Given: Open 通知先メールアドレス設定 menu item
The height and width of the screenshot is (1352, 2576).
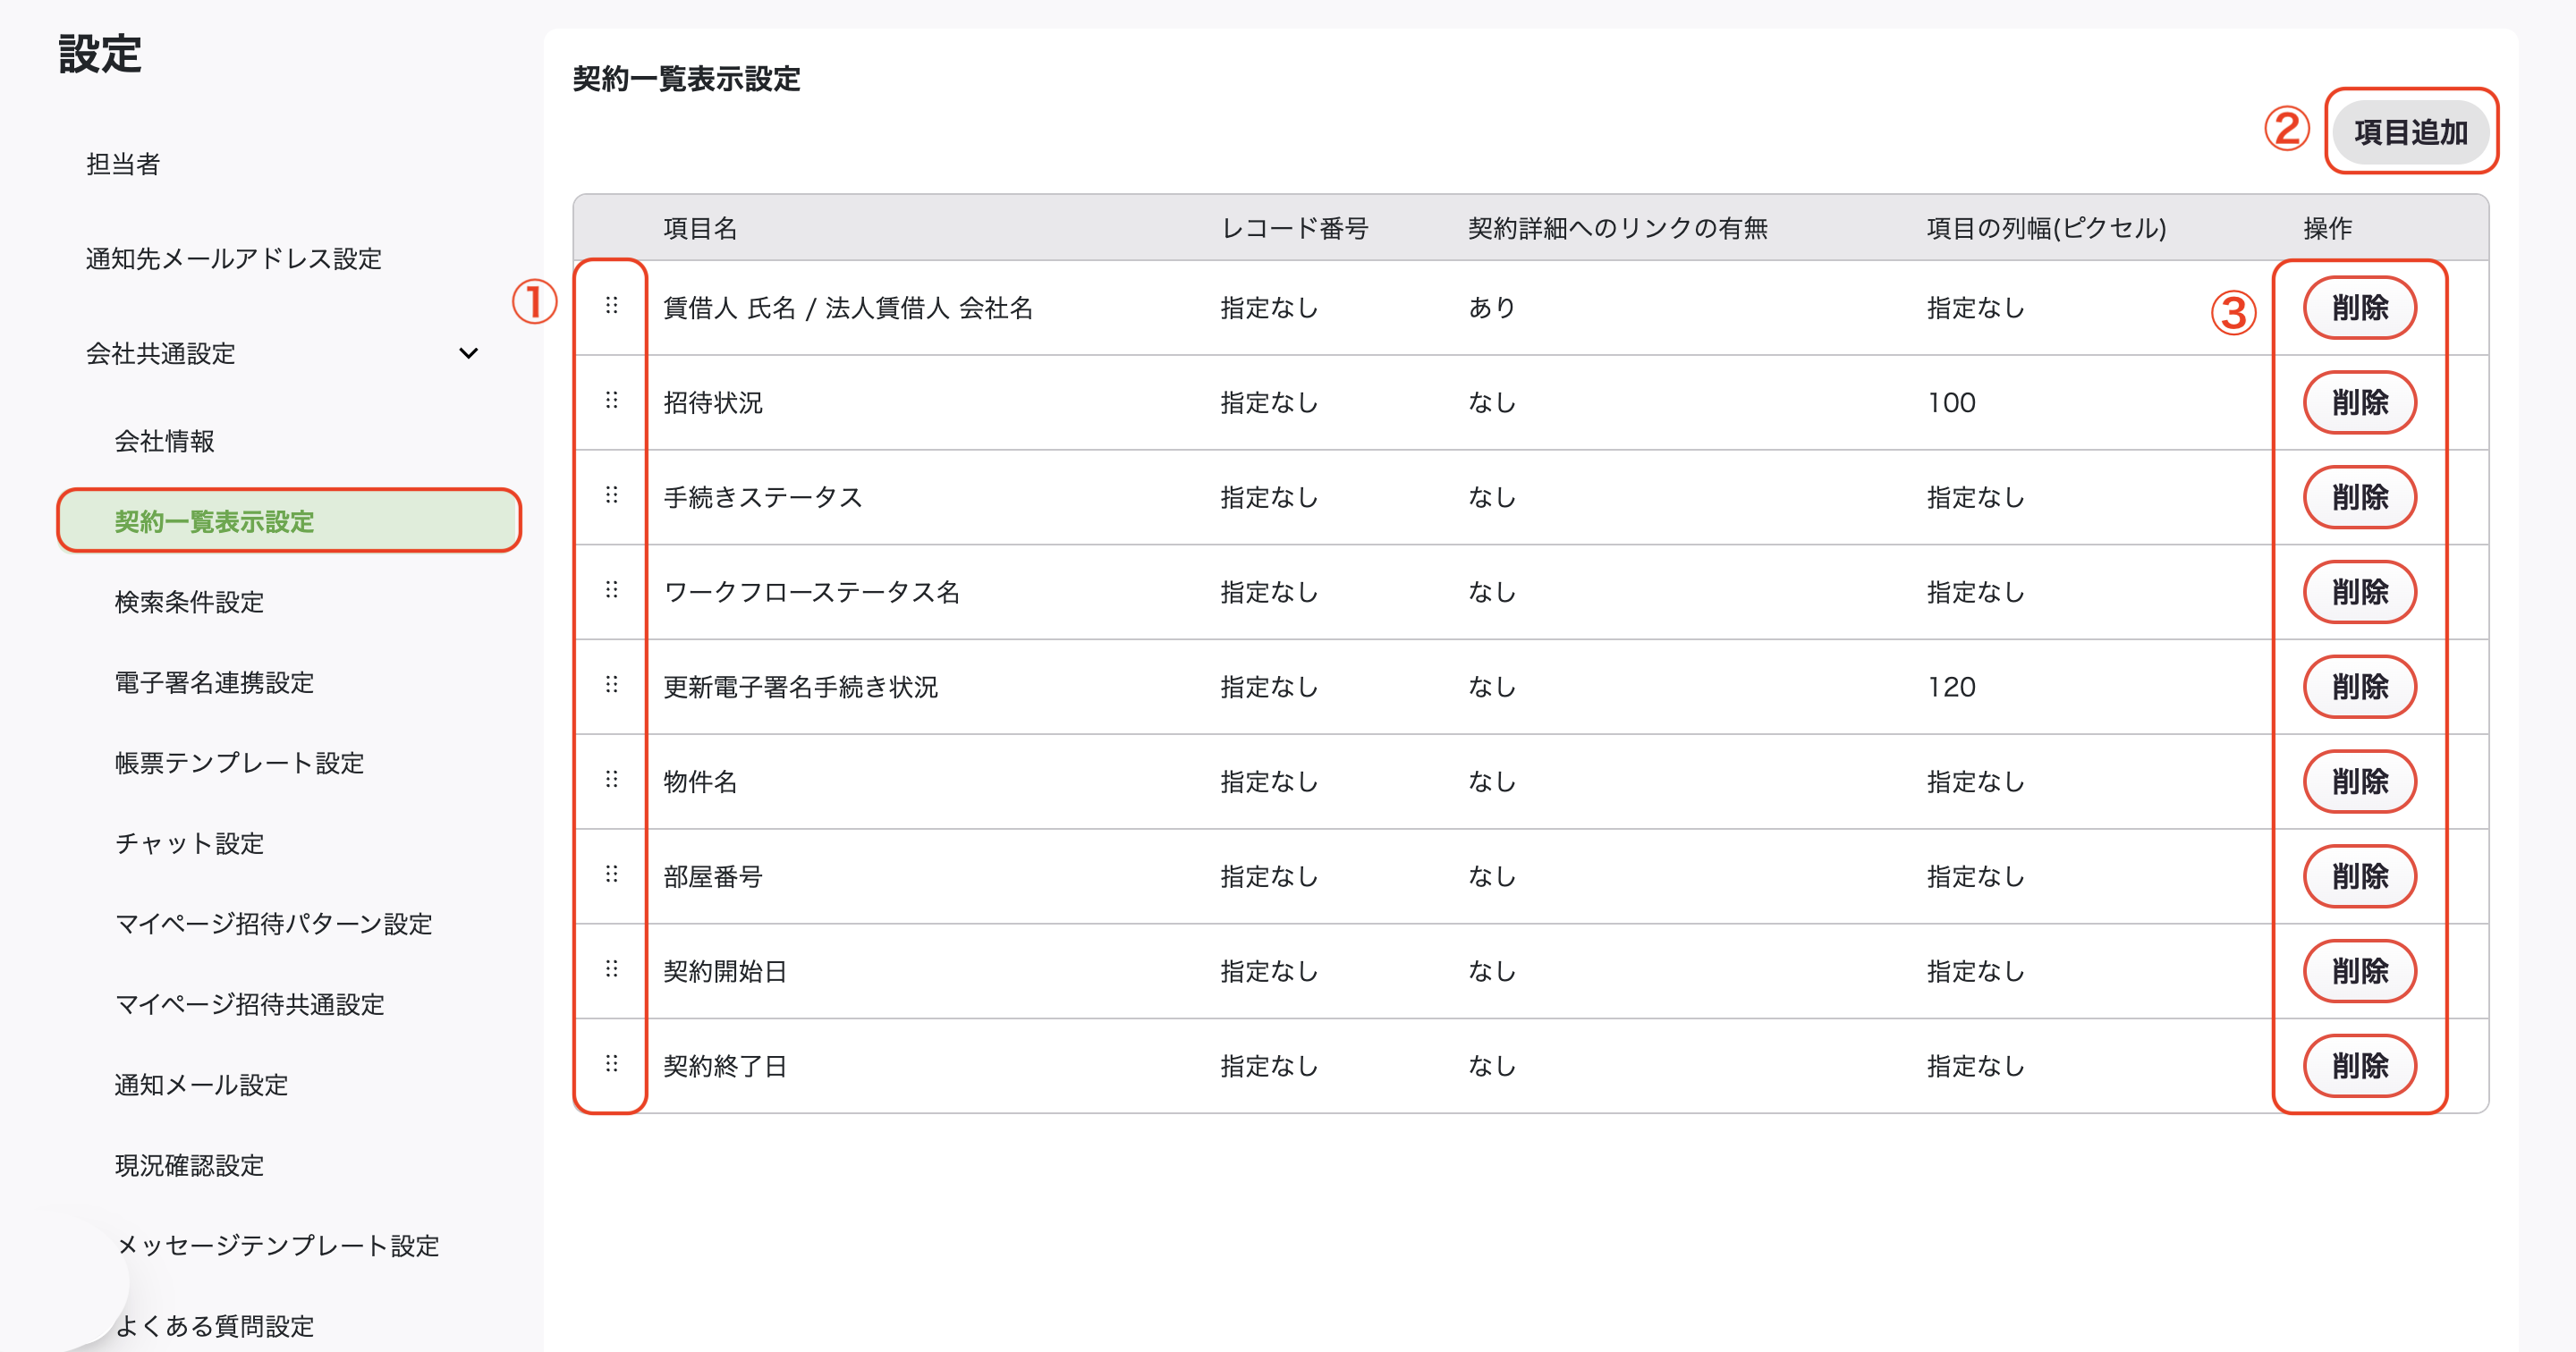Looking at the screenshot, I should [x=234, y=259].
